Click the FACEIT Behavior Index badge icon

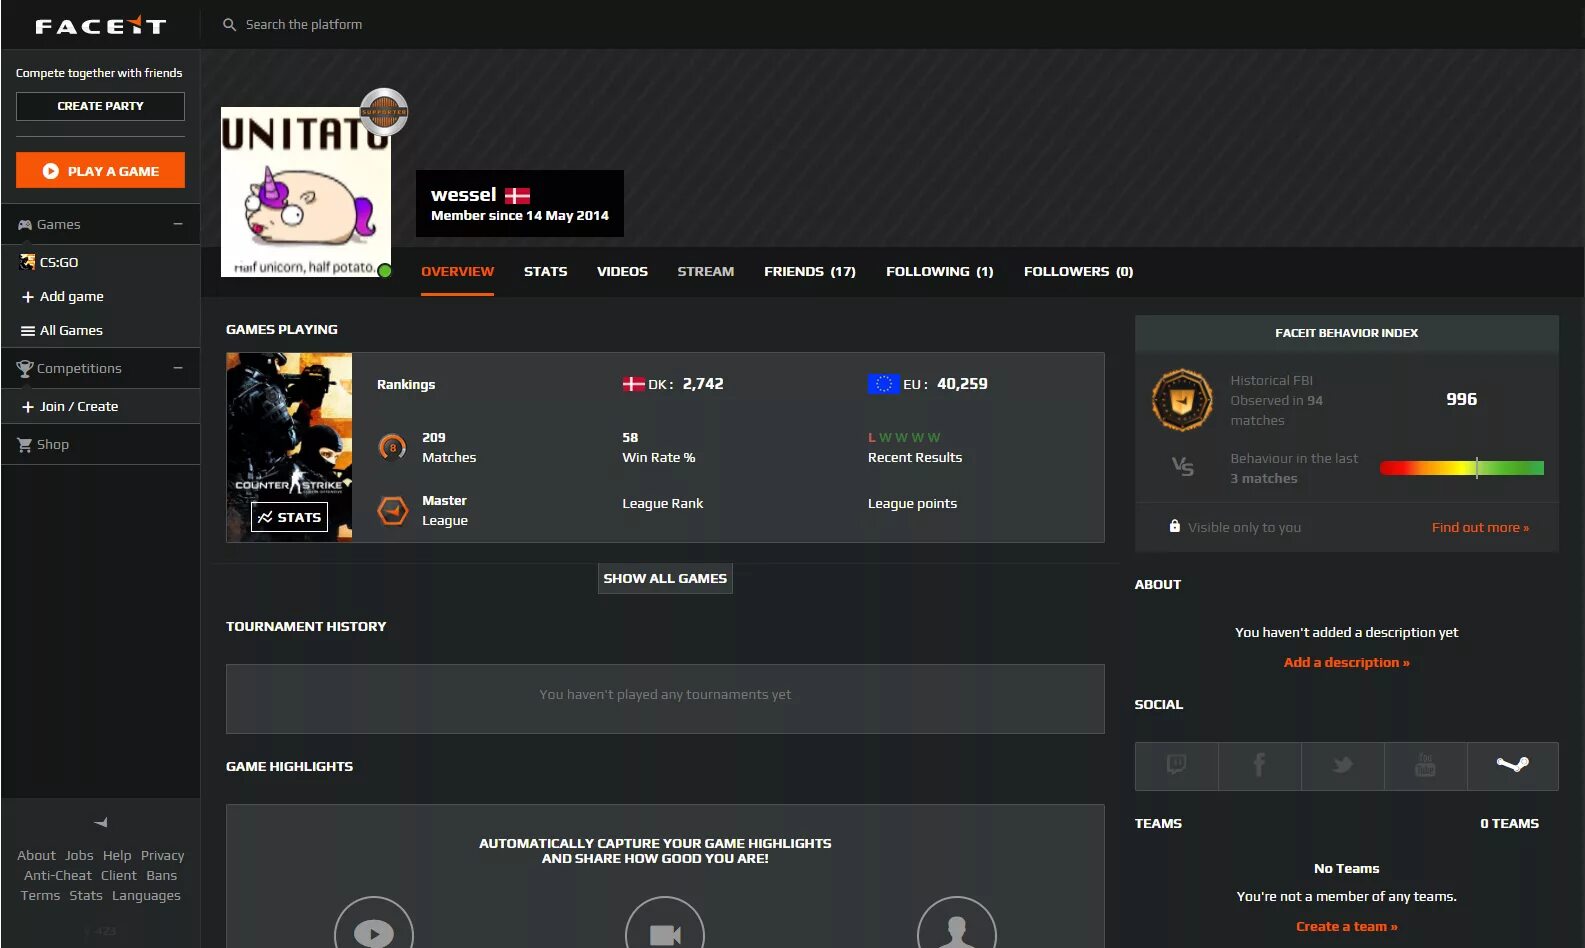1183,399
